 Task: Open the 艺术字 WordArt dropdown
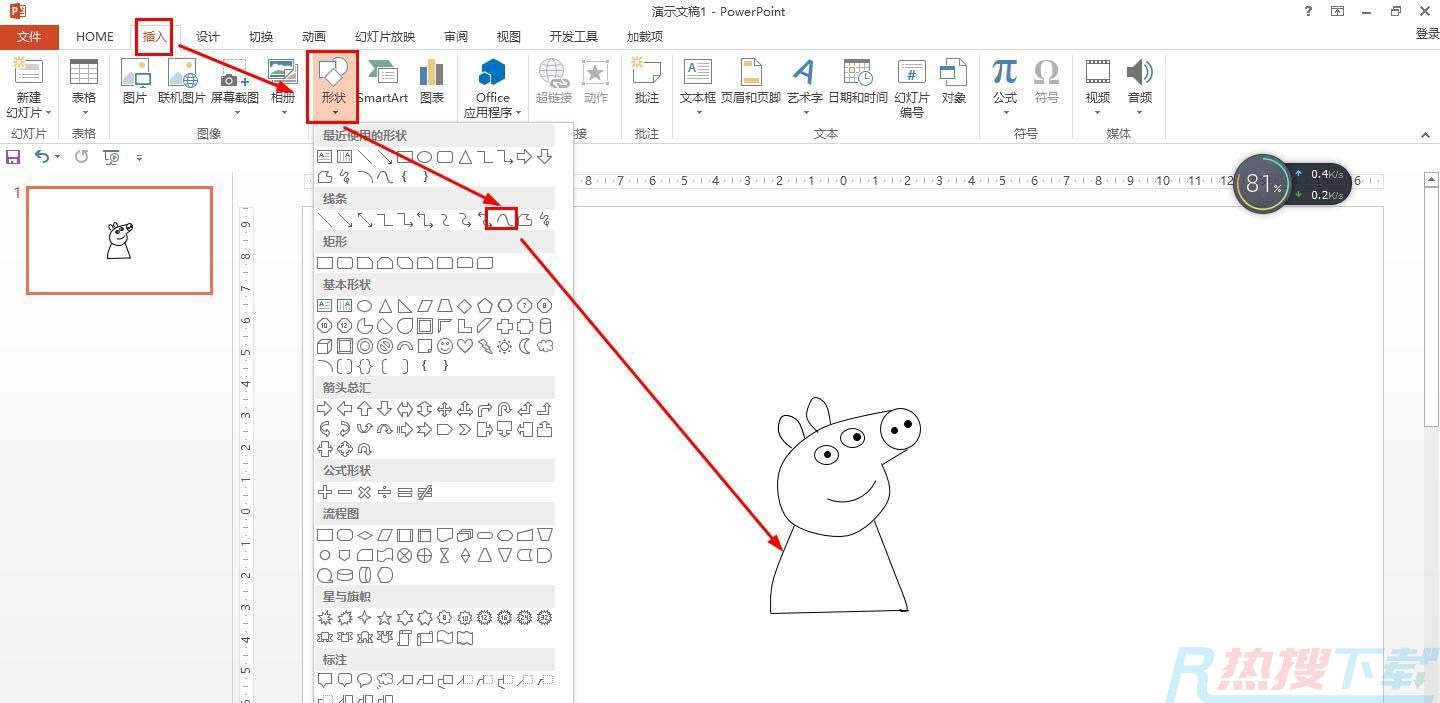(804, 85)
